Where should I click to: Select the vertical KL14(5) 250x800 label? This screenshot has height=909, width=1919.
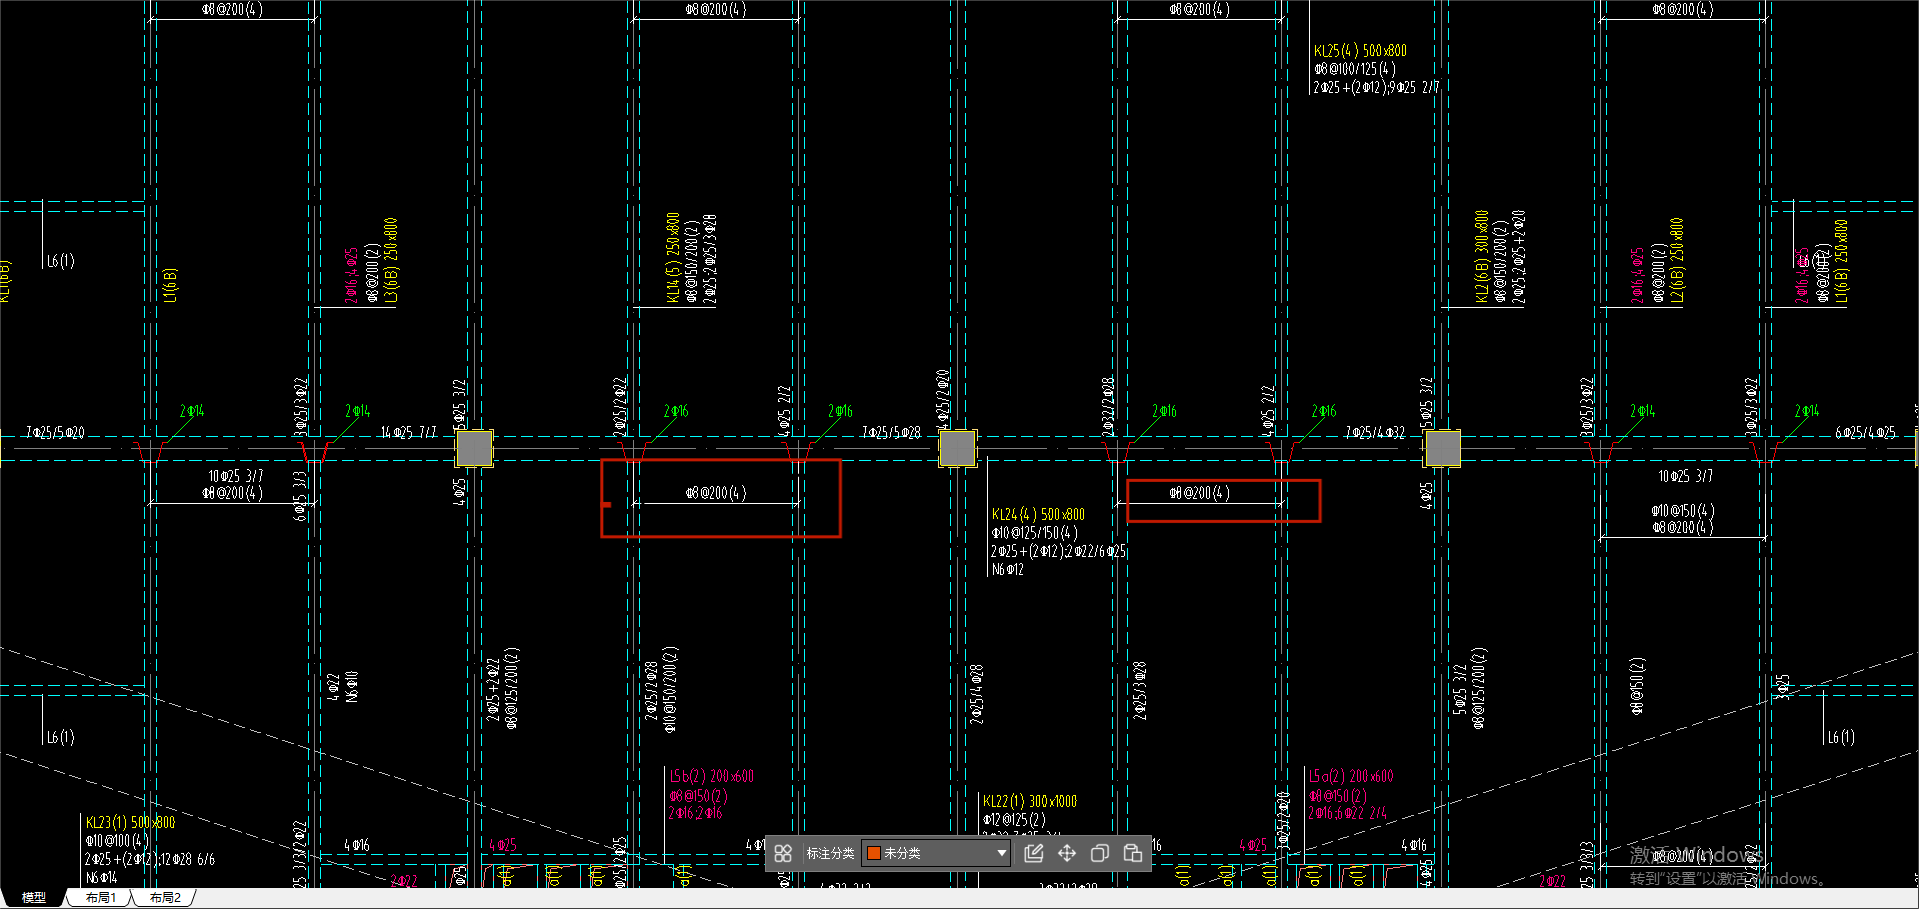pos(673,257)
